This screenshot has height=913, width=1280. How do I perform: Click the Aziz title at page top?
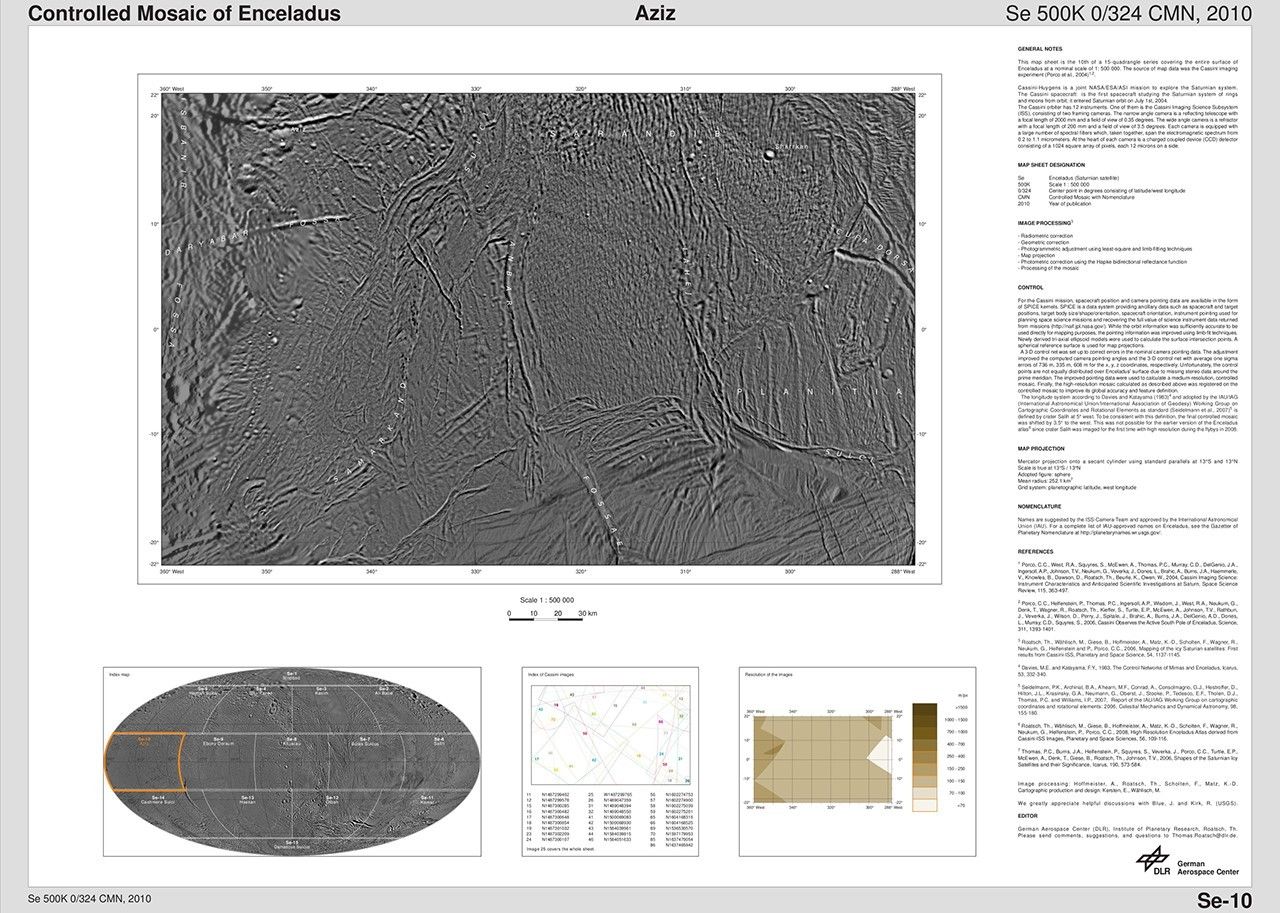(x=655, y=13)
